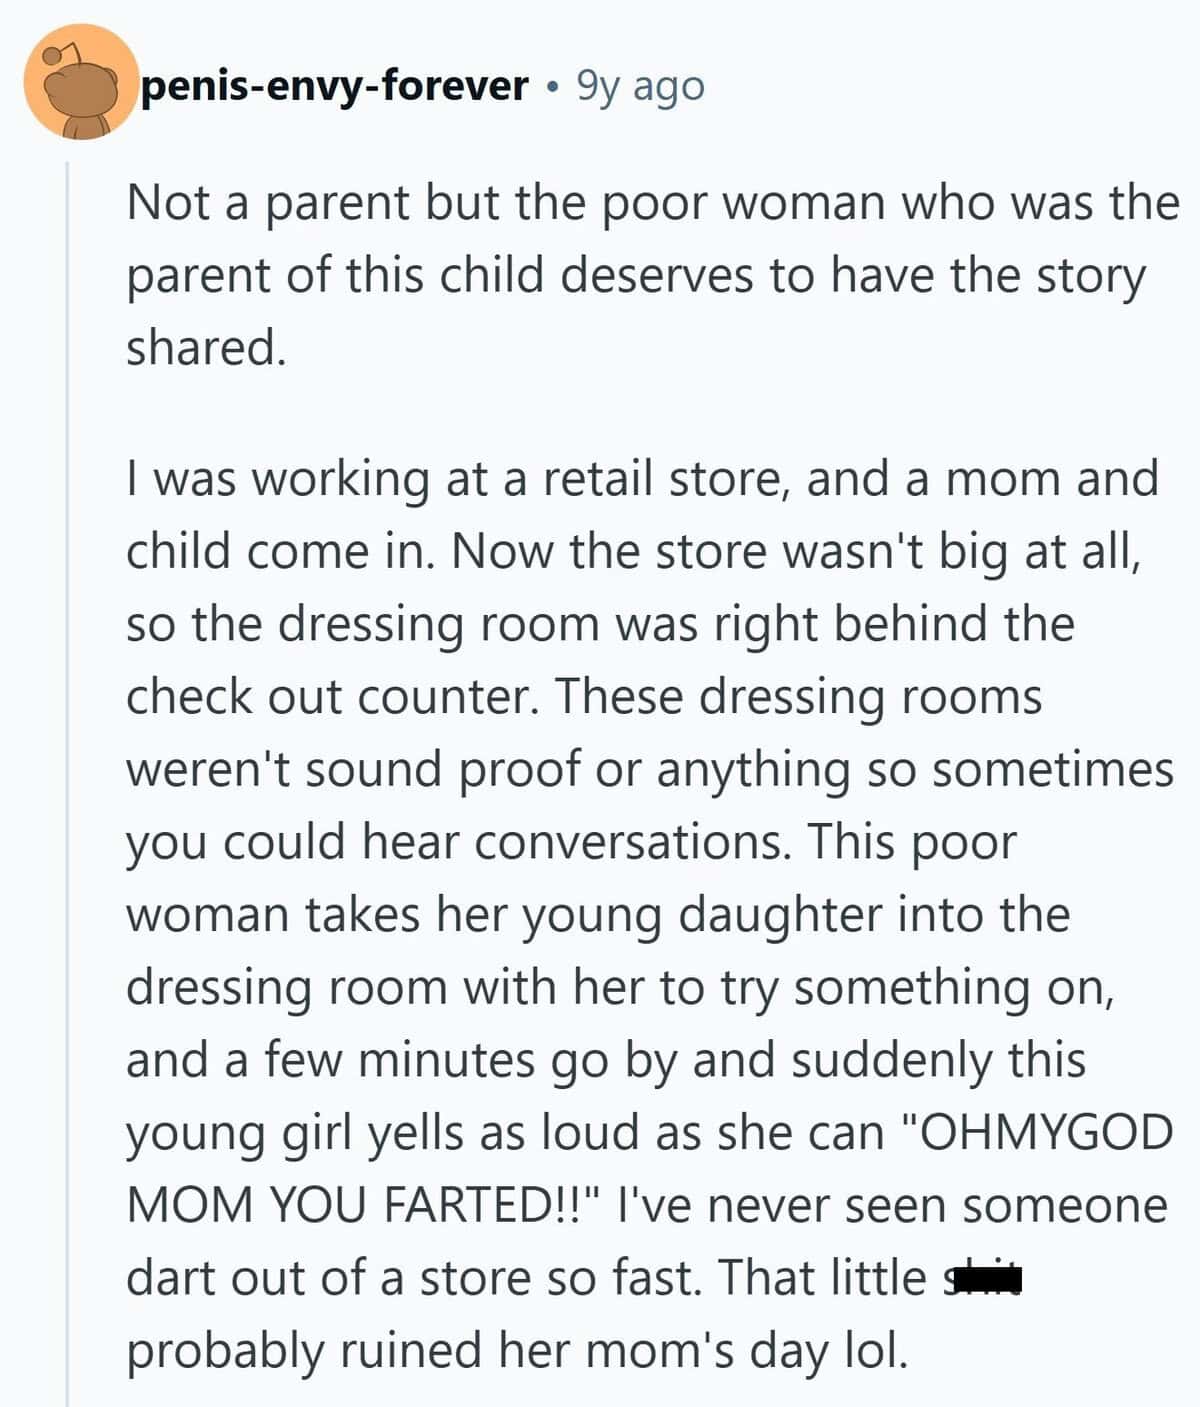Click the "9y ago" timestamp
The height and width of the screenshot is (1407, 1200).
pos(640,87)
